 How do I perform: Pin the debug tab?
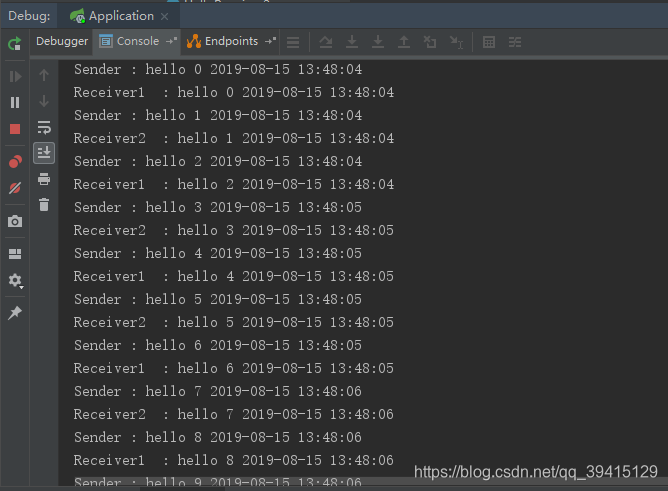click(x=15, y=313)
